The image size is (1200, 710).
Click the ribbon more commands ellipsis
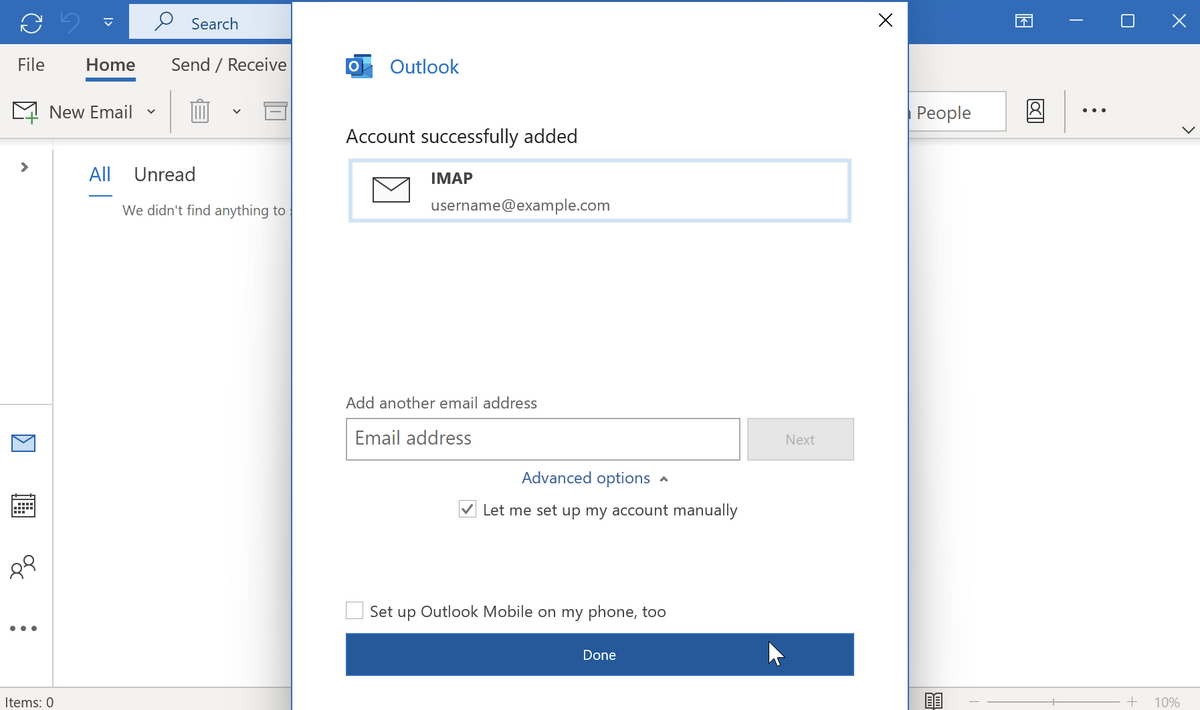pos(1094,111)
